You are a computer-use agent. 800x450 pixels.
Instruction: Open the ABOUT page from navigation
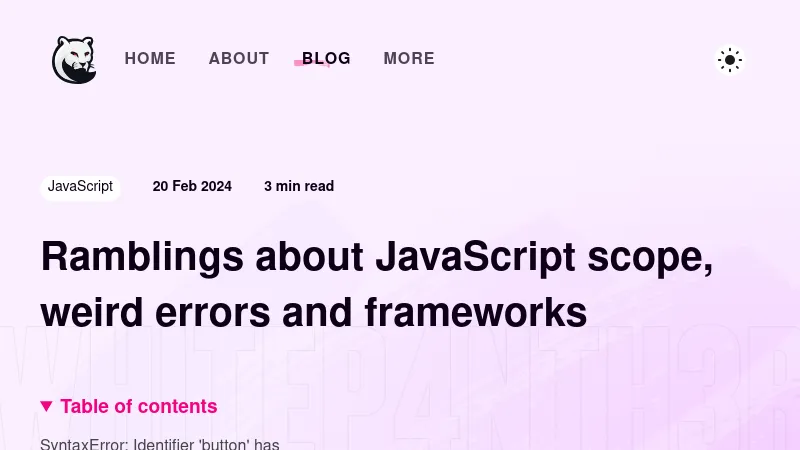pyautogui.click(x=239, y=59)
